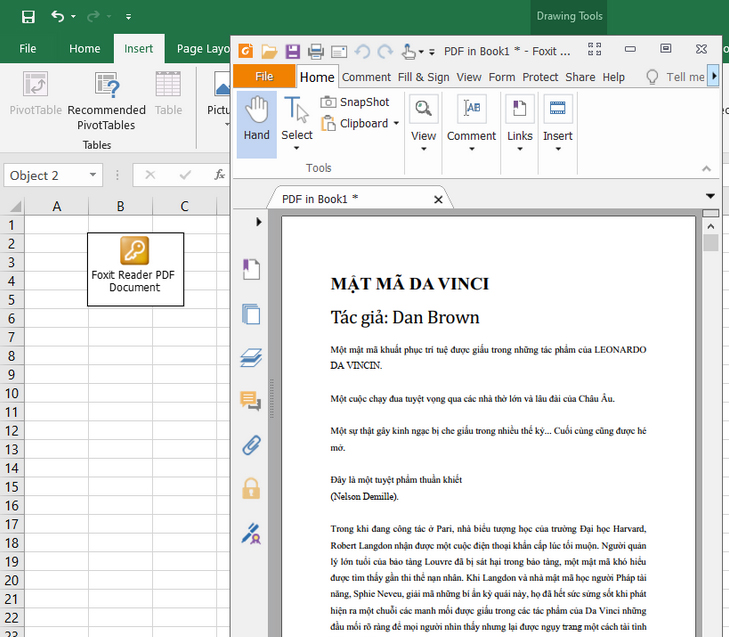The width and height of the screenshot is (729, 637).
Task: Toggle Foxit full screen mode icon
Action: [594, 49]
